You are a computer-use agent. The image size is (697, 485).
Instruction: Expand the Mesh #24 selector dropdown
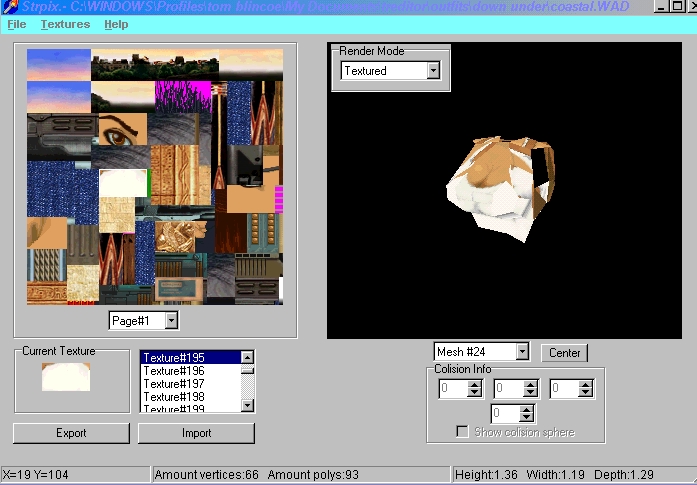click(521, 352)
